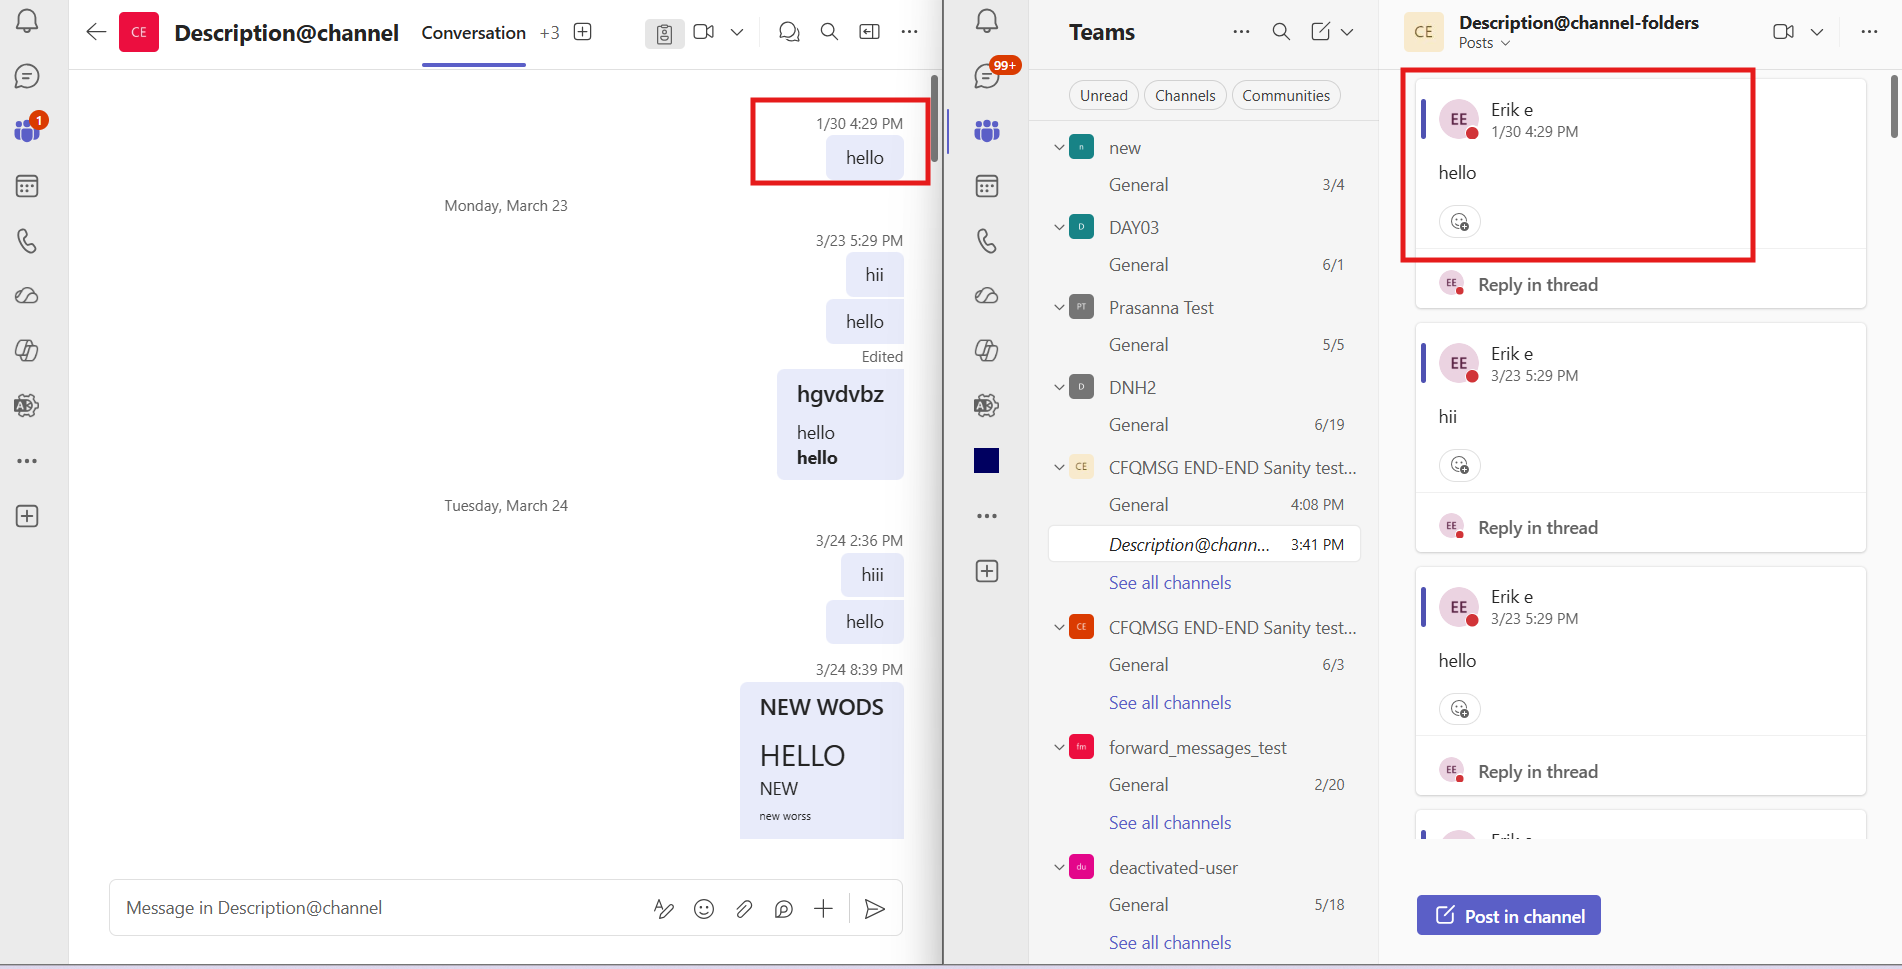Switch to the Conversation tab

click(473, 32)
